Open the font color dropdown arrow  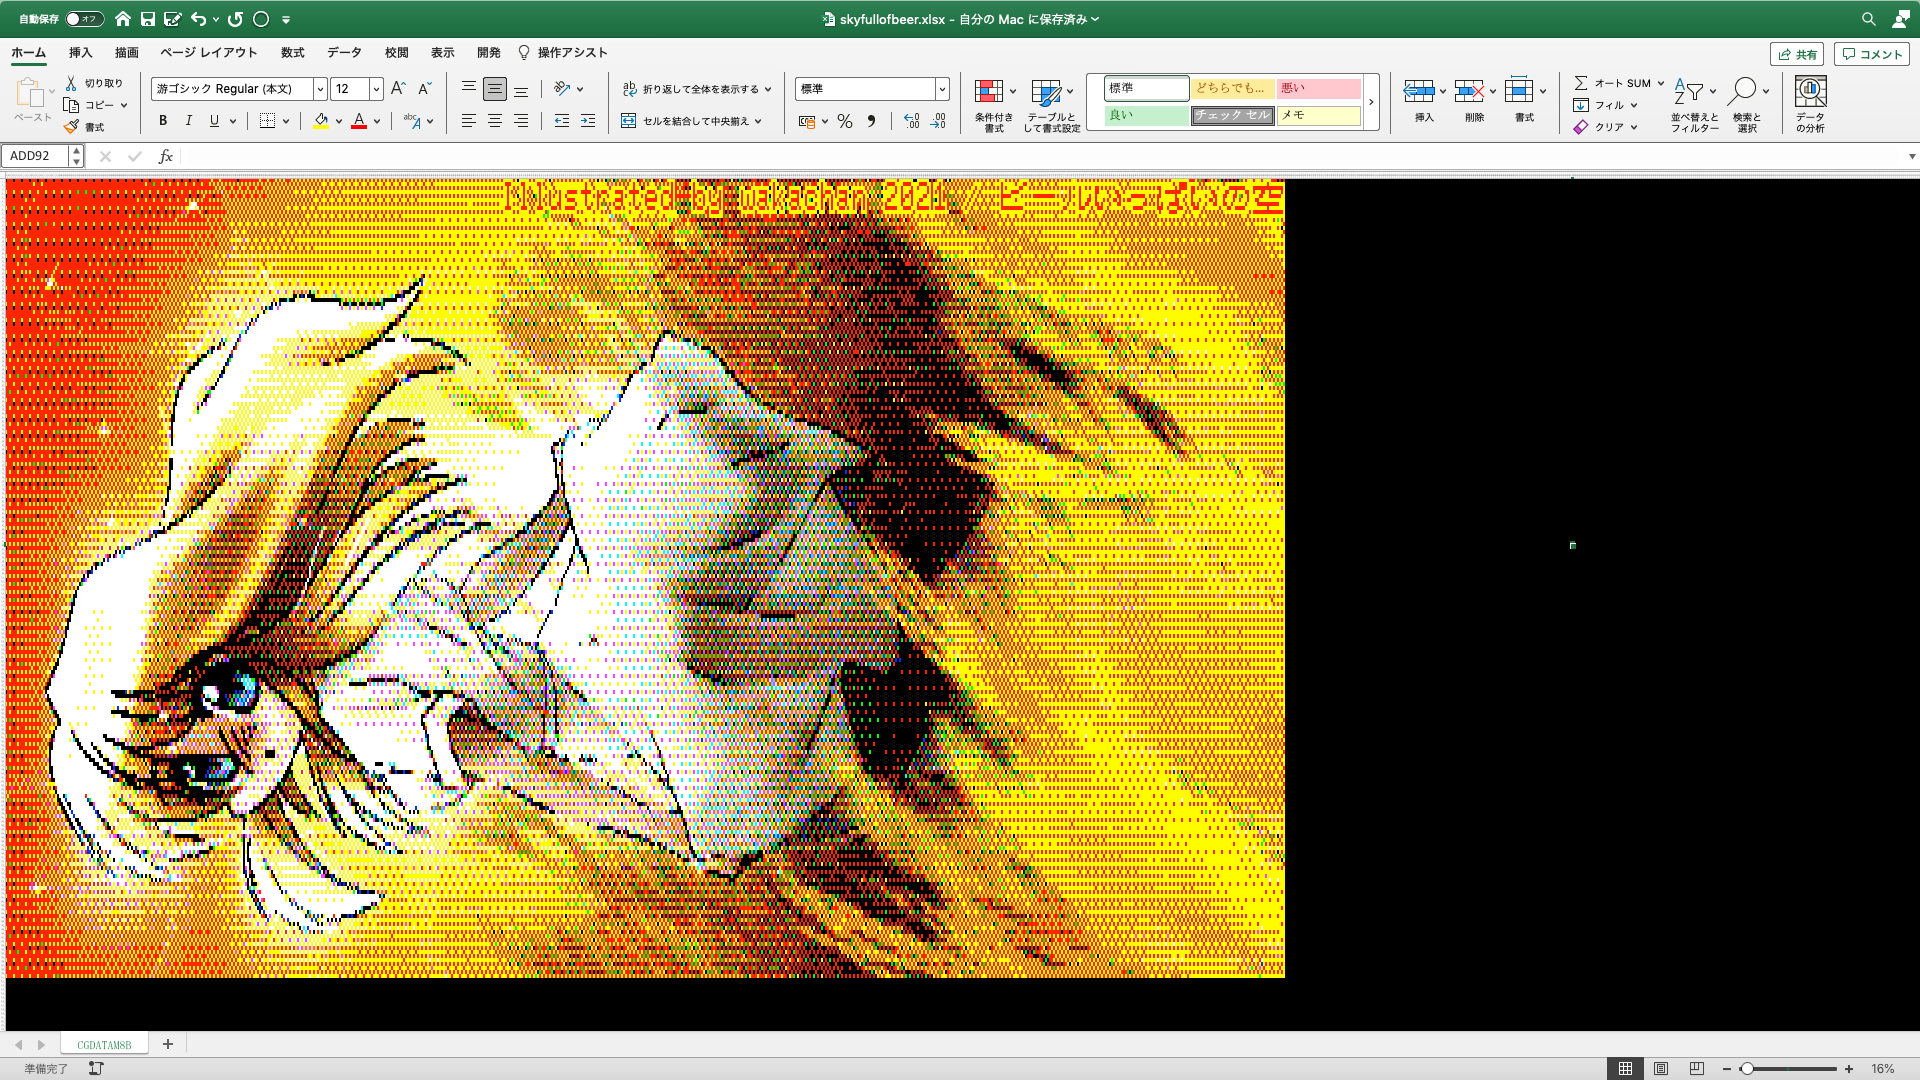[377, 121]
